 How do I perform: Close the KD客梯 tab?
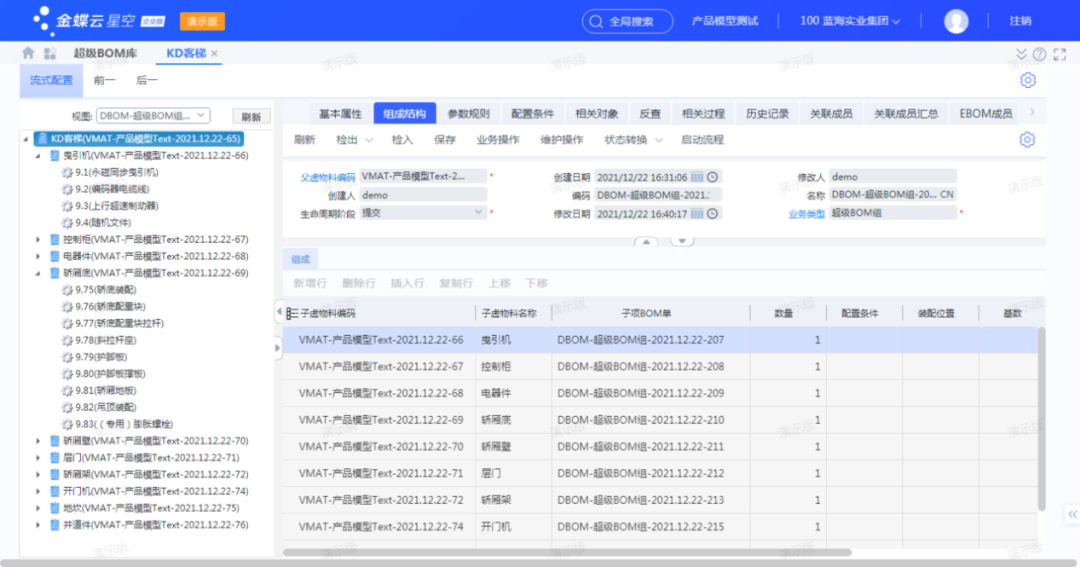click(214, 54)
